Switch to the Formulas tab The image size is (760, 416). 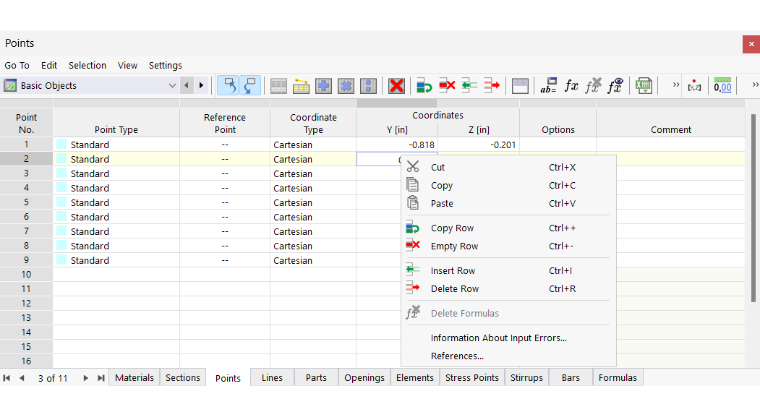click(618, 378)
